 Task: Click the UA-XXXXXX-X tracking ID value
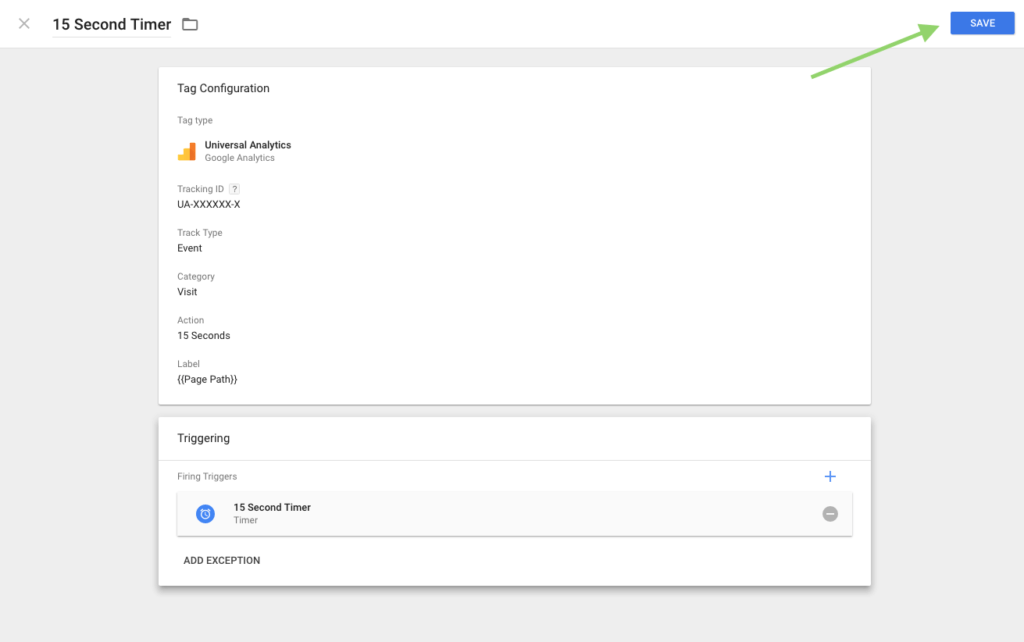tap(211, 203)
